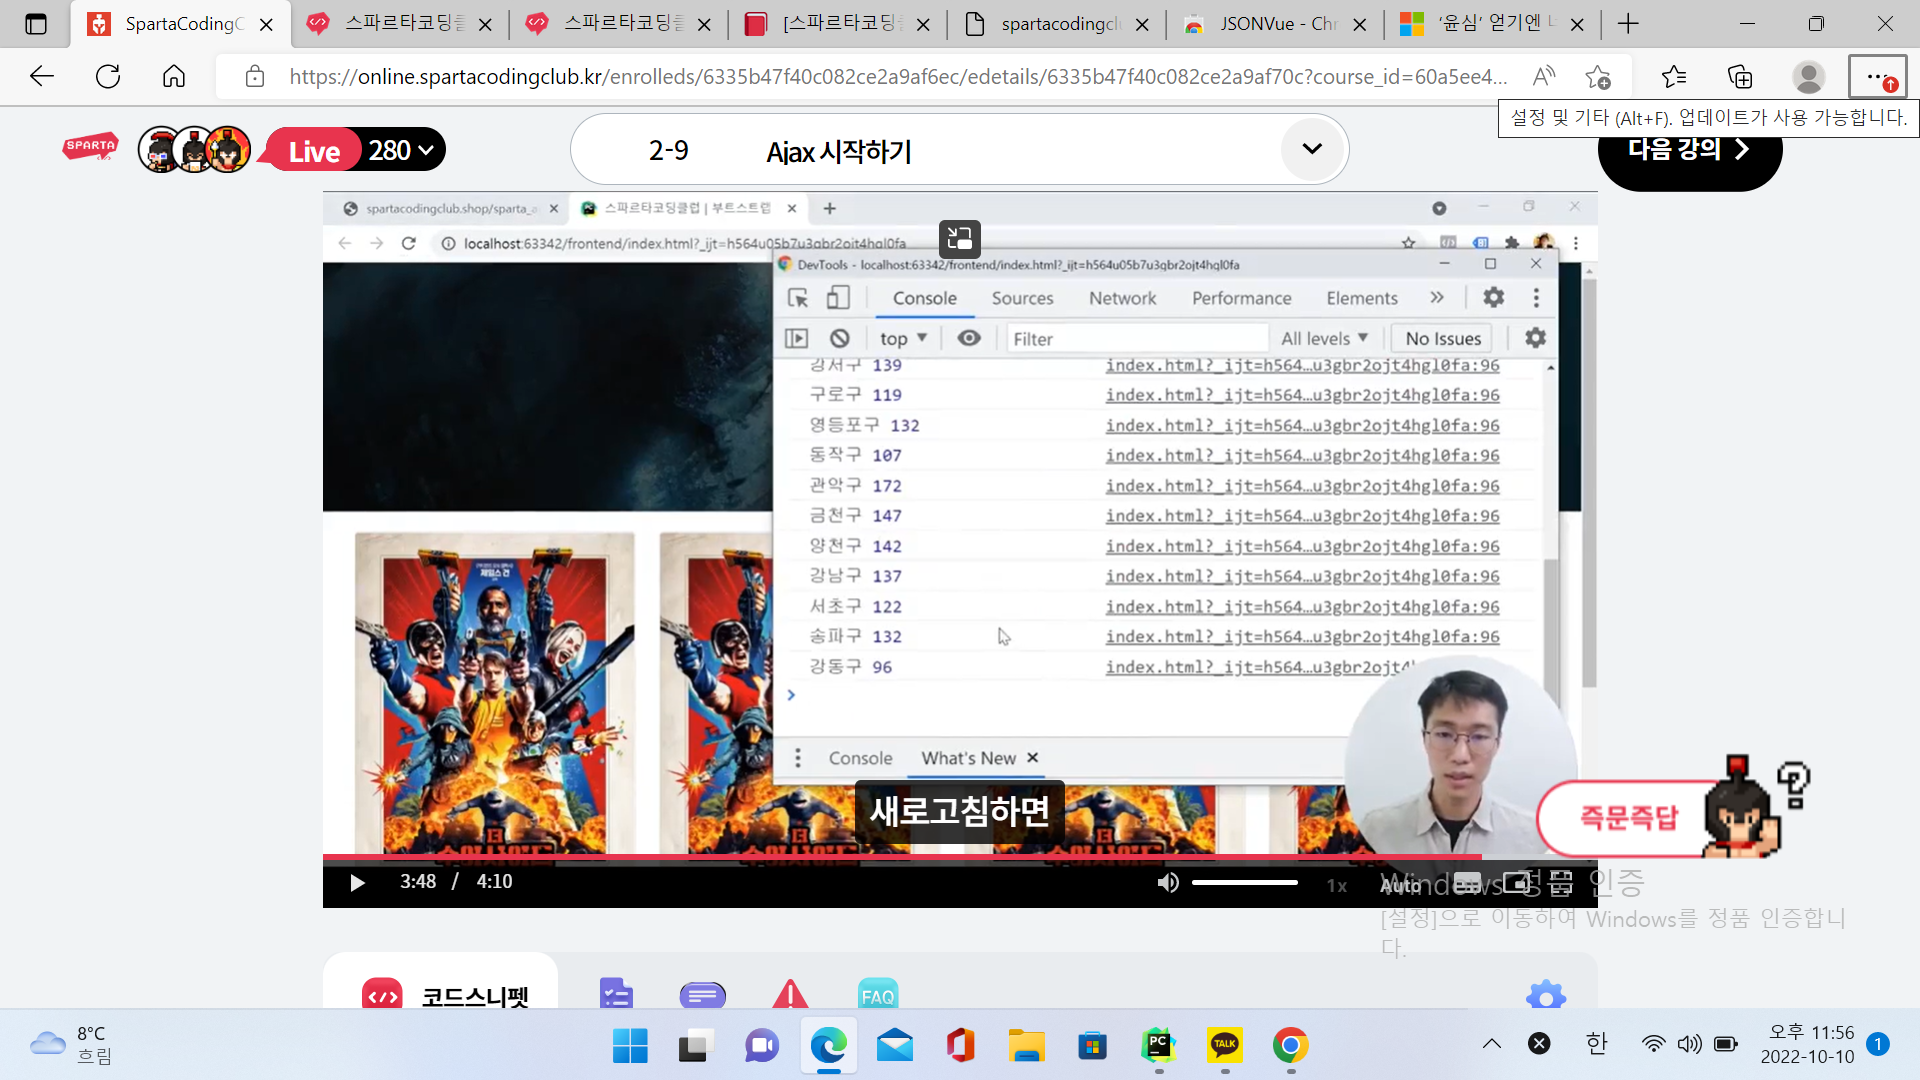Image resolution: width=1920 pixels, height=1080 pixels.
Task: Open read aloud icon in address bar
Action: tap(1544, 76)
